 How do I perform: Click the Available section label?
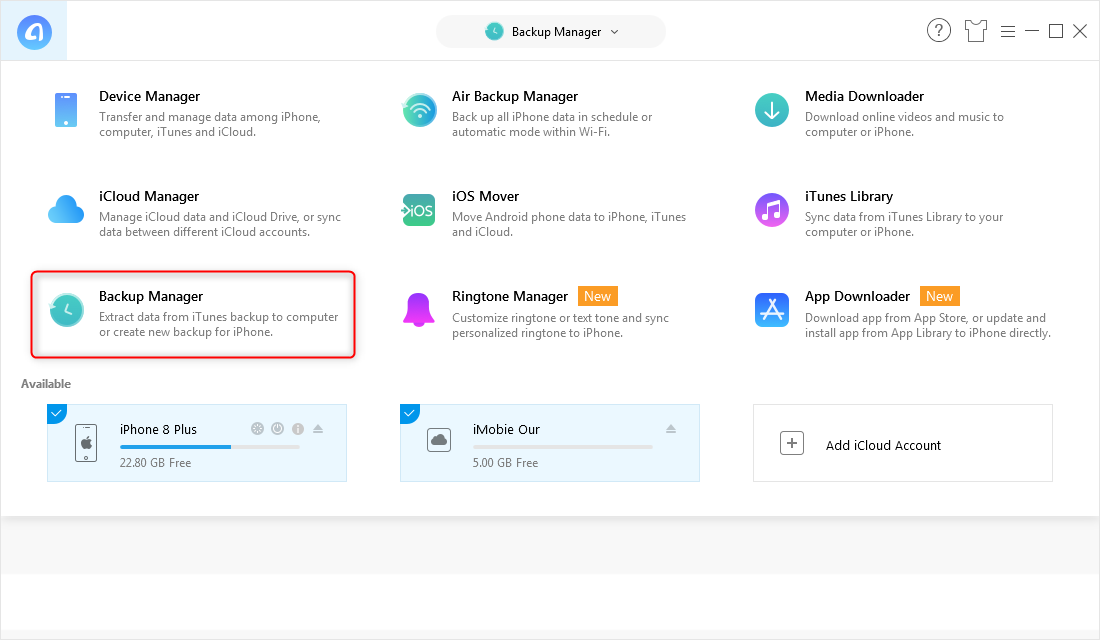click(x=46, y=384)
